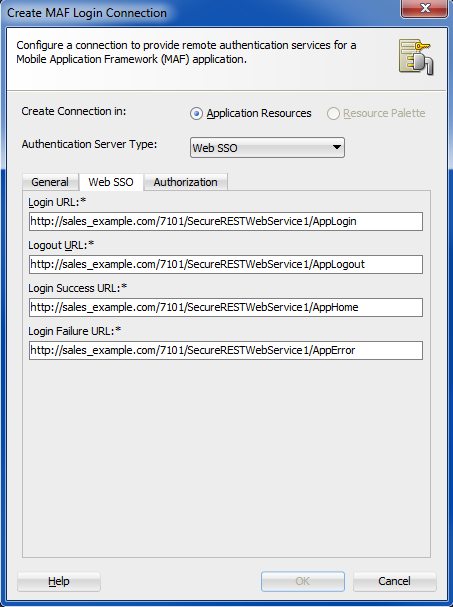Open the Authentication Server Type dropdown
This screenshot has height=607, width=453.
pos(267,147)
